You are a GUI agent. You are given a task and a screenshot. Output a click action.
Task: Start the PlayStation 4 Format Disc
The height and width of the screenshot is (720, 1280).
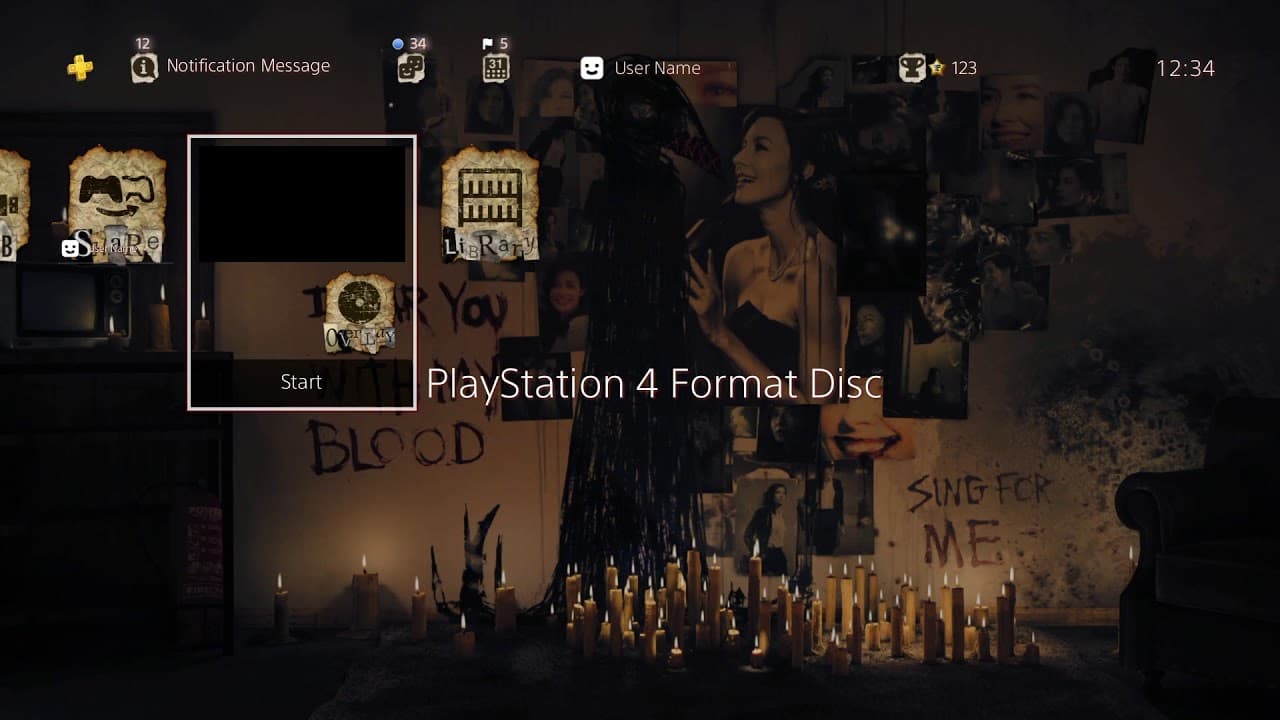click(301, 383)
